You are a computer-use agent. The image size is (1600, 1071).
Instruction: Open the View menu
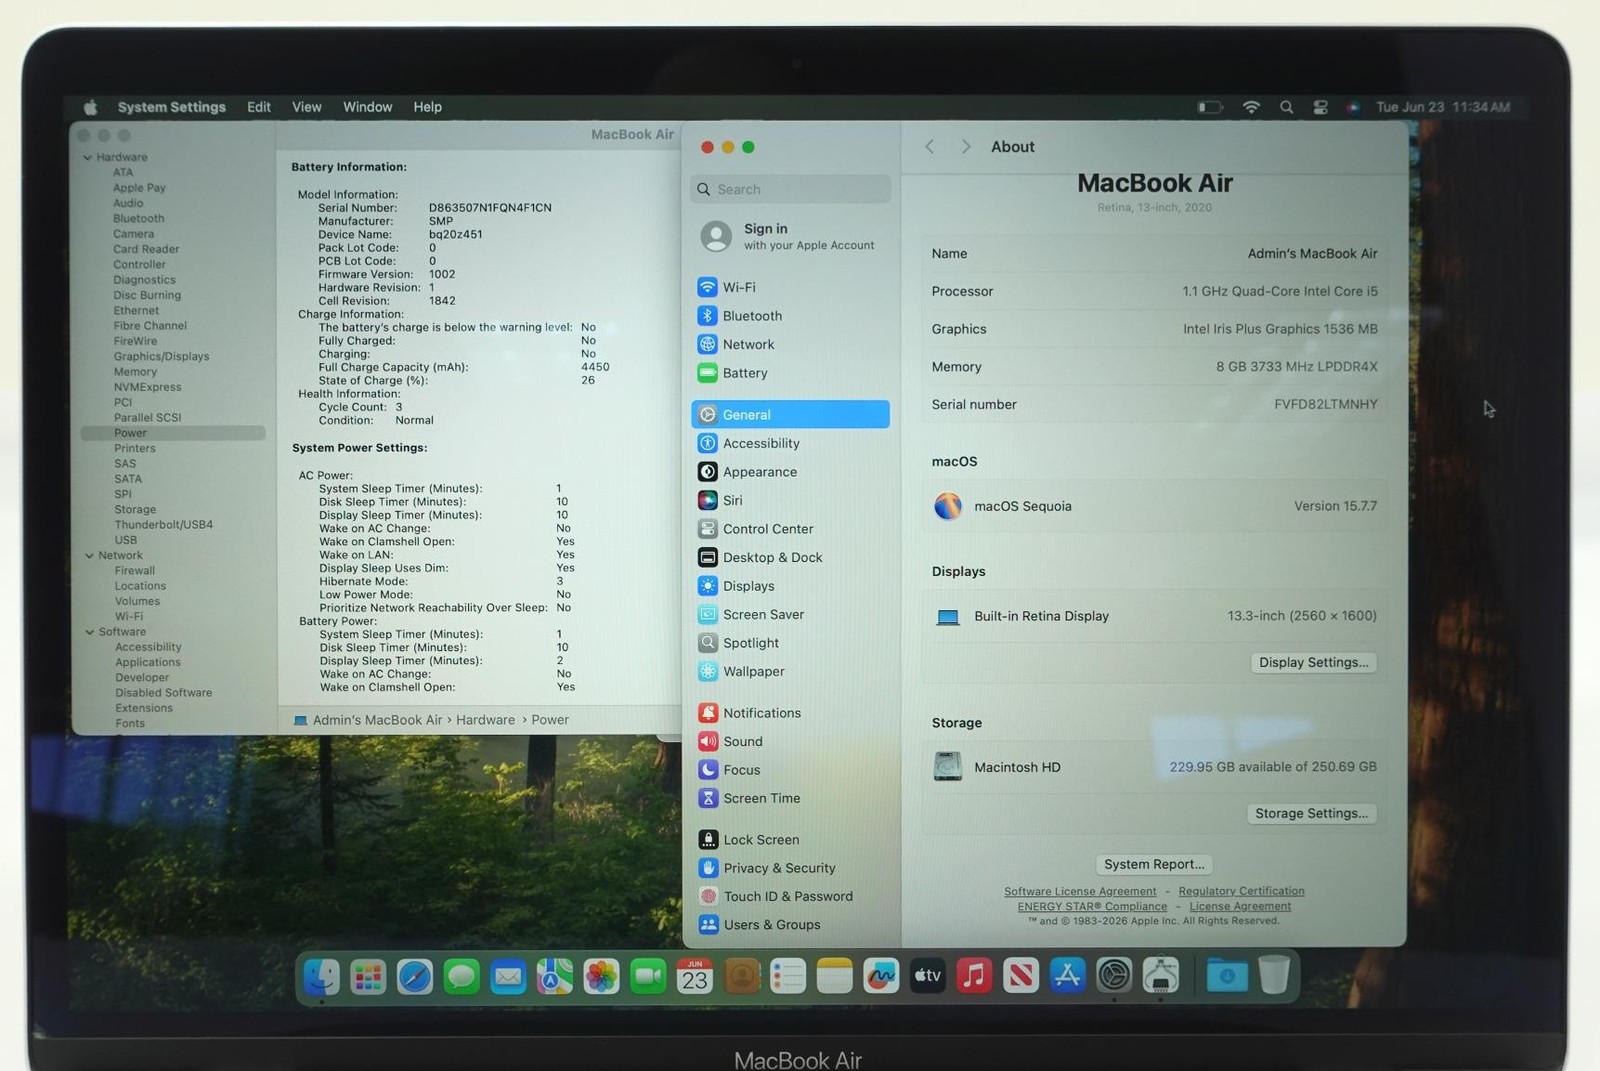coord(307,107)
